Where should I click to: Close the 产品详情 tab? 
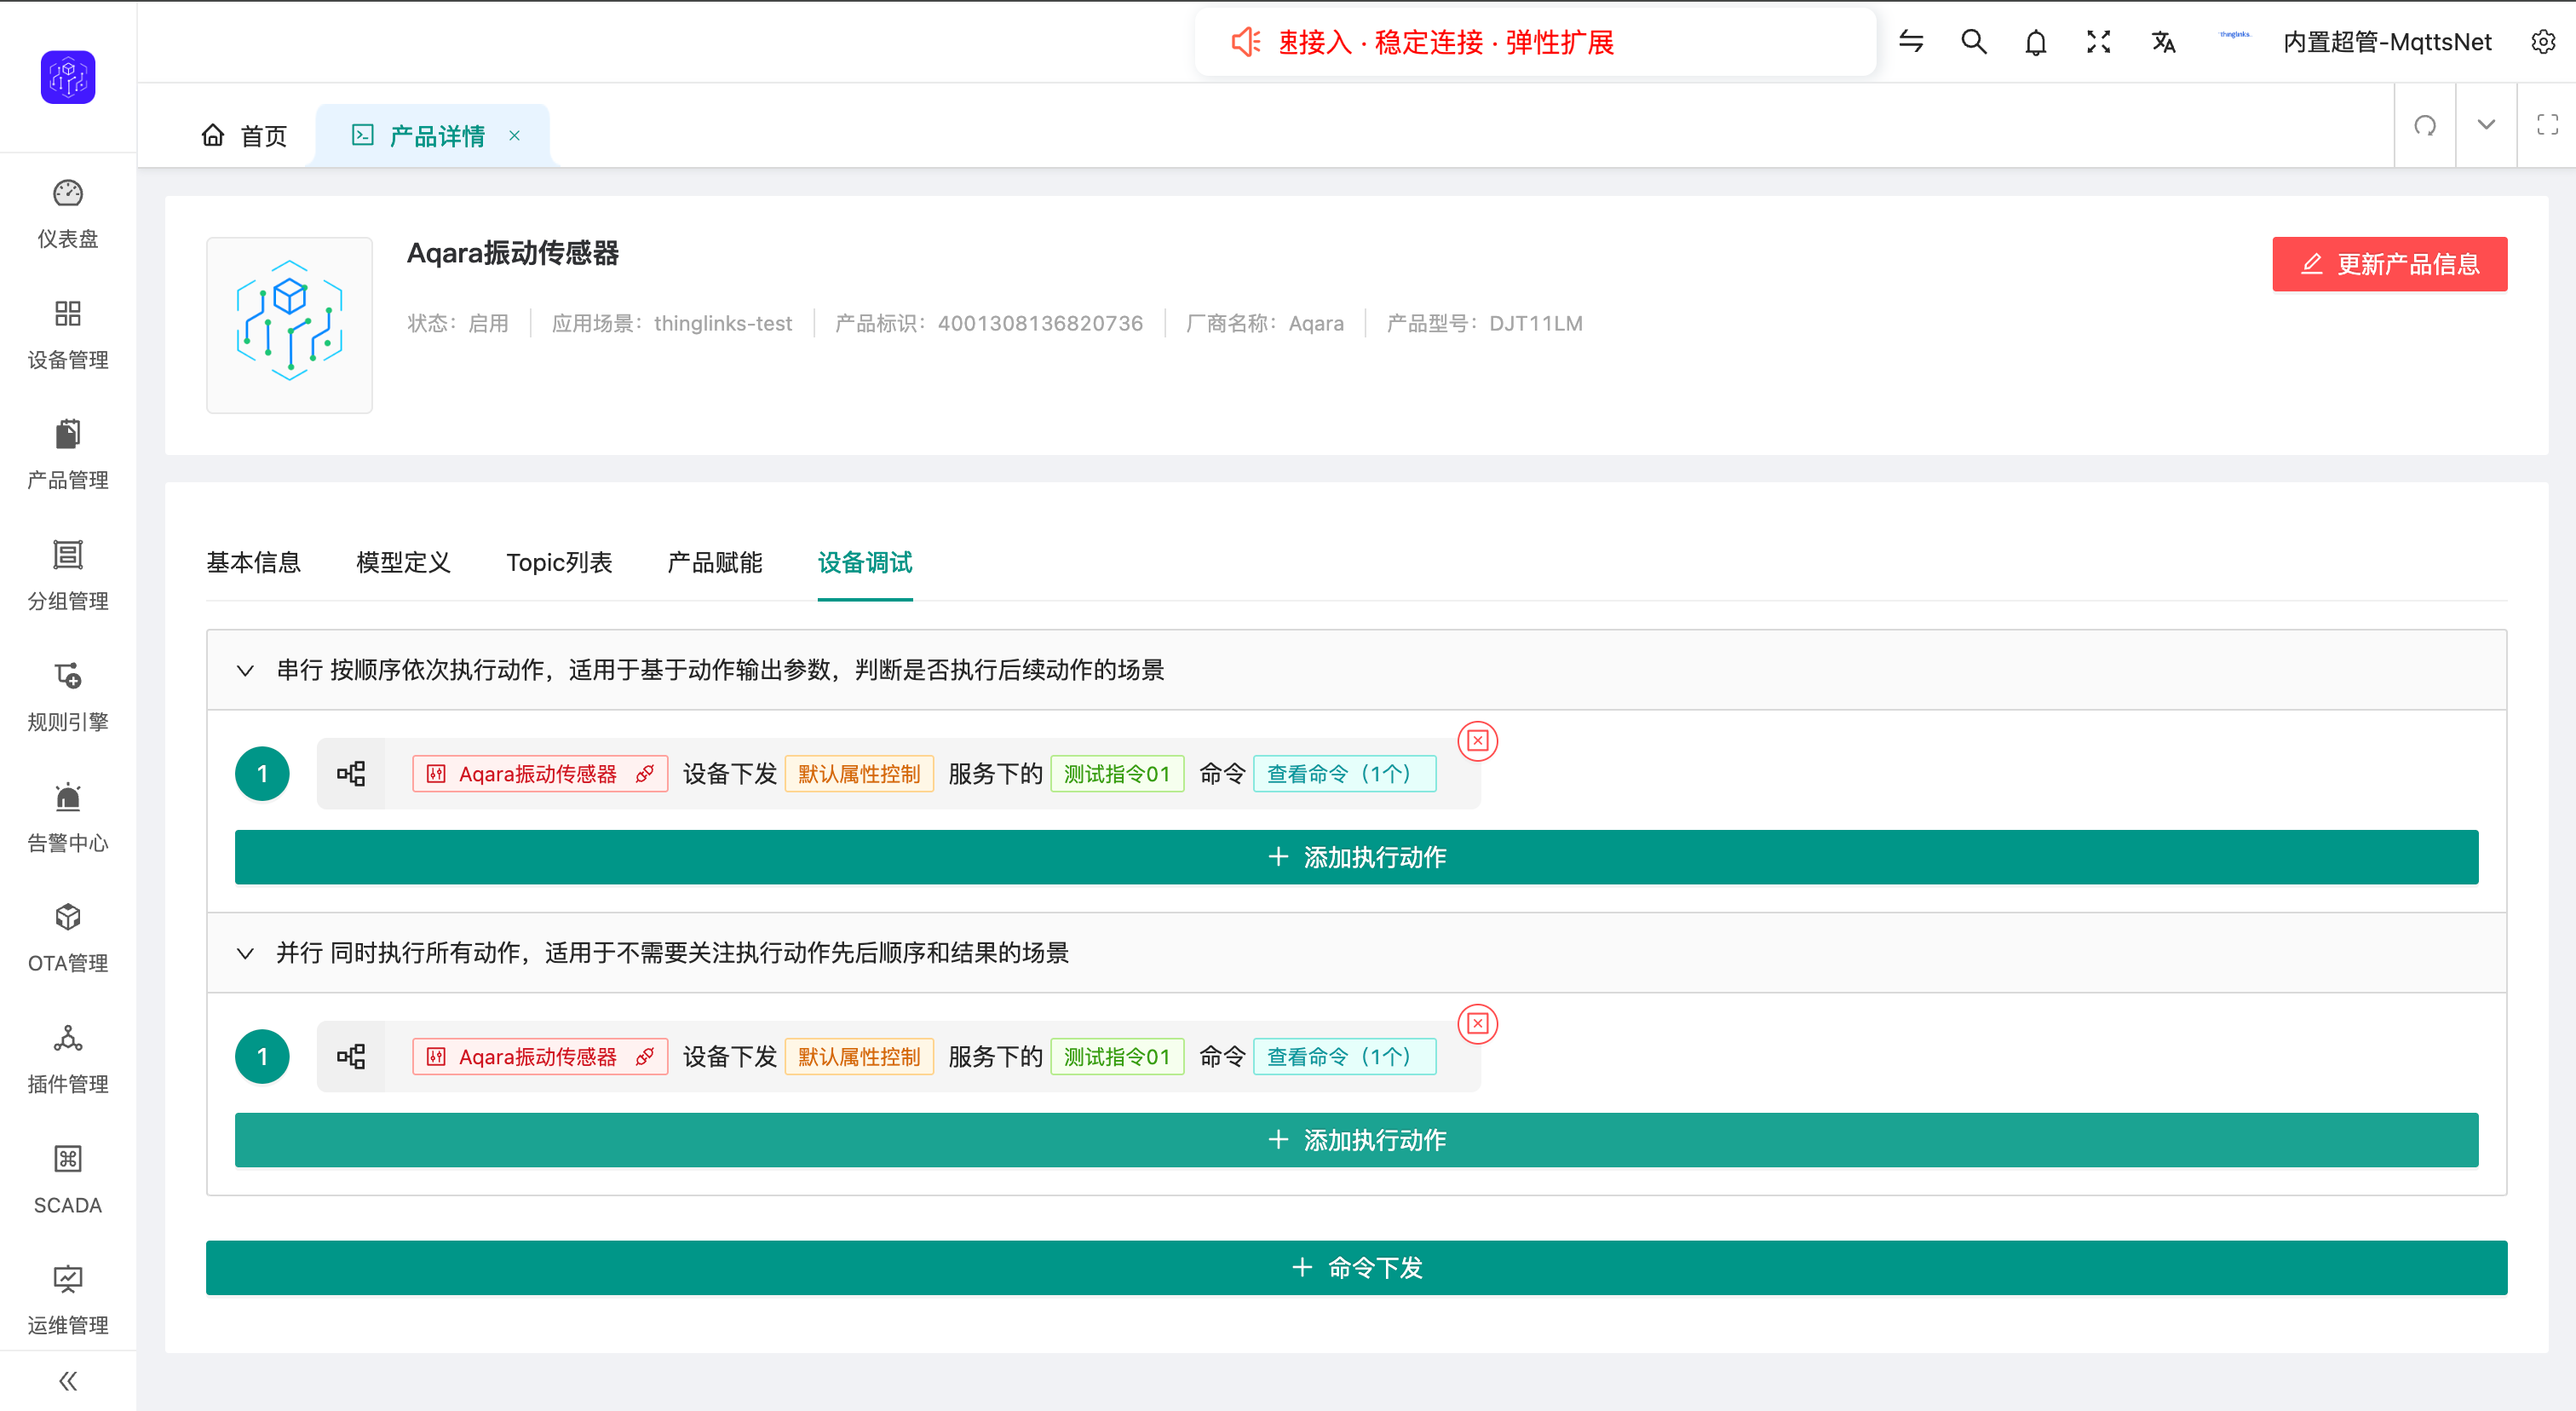coord(514,135)
